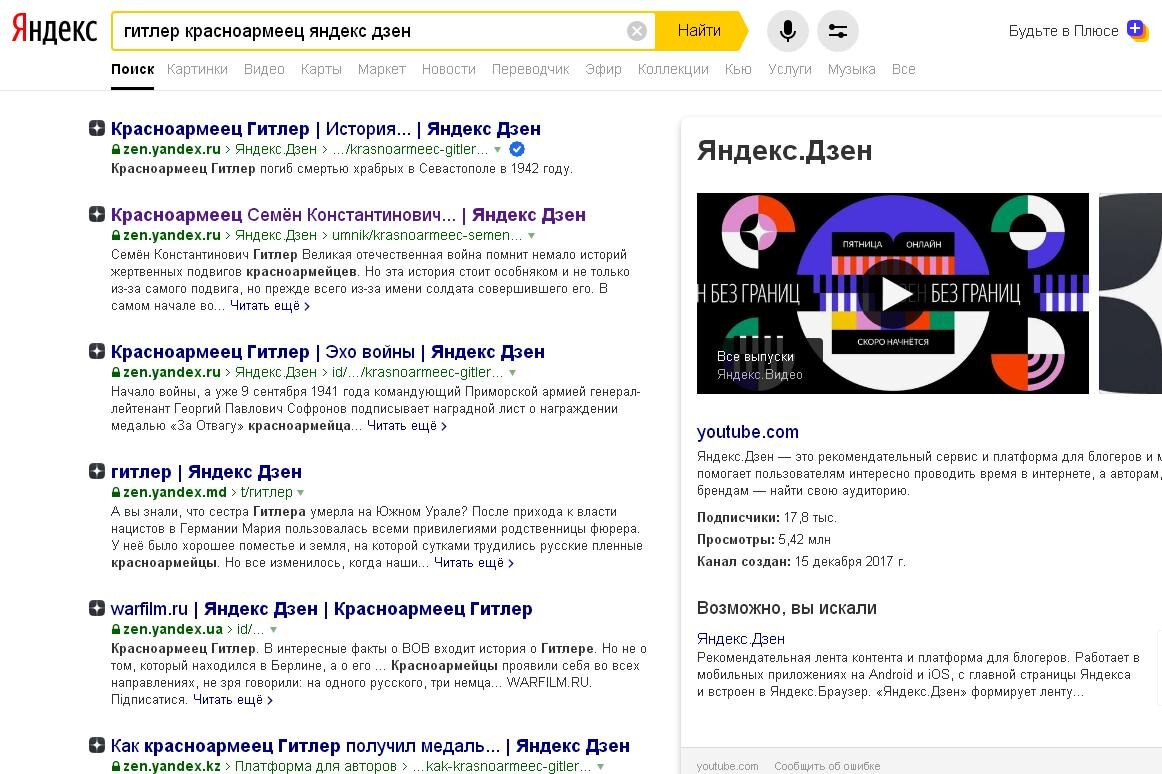Open the Эфир tab
This screenshot has width=1162, height=774.
pos(603,69)
